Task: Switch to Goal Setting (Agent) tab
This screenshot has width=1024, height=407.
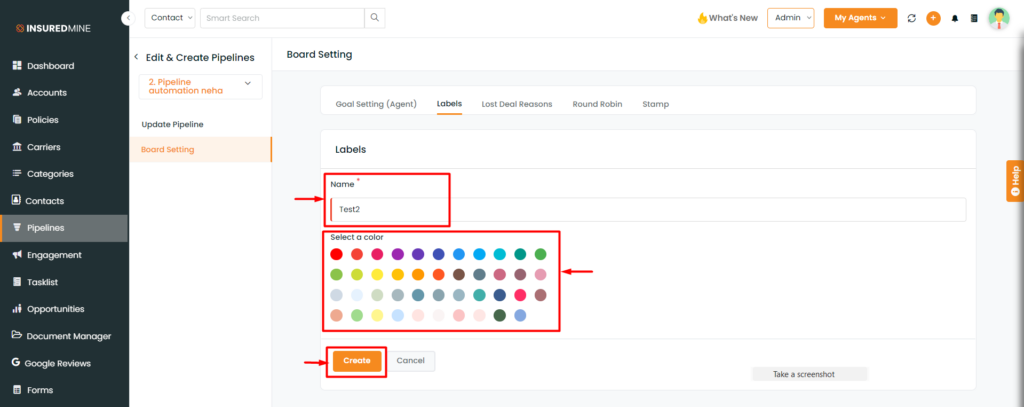Action: point(376,104)
